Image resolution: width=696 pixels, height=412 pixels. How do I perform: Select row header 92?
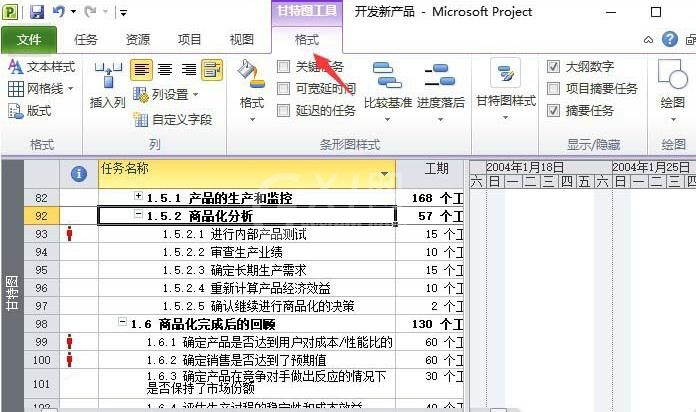click(41, 216)
